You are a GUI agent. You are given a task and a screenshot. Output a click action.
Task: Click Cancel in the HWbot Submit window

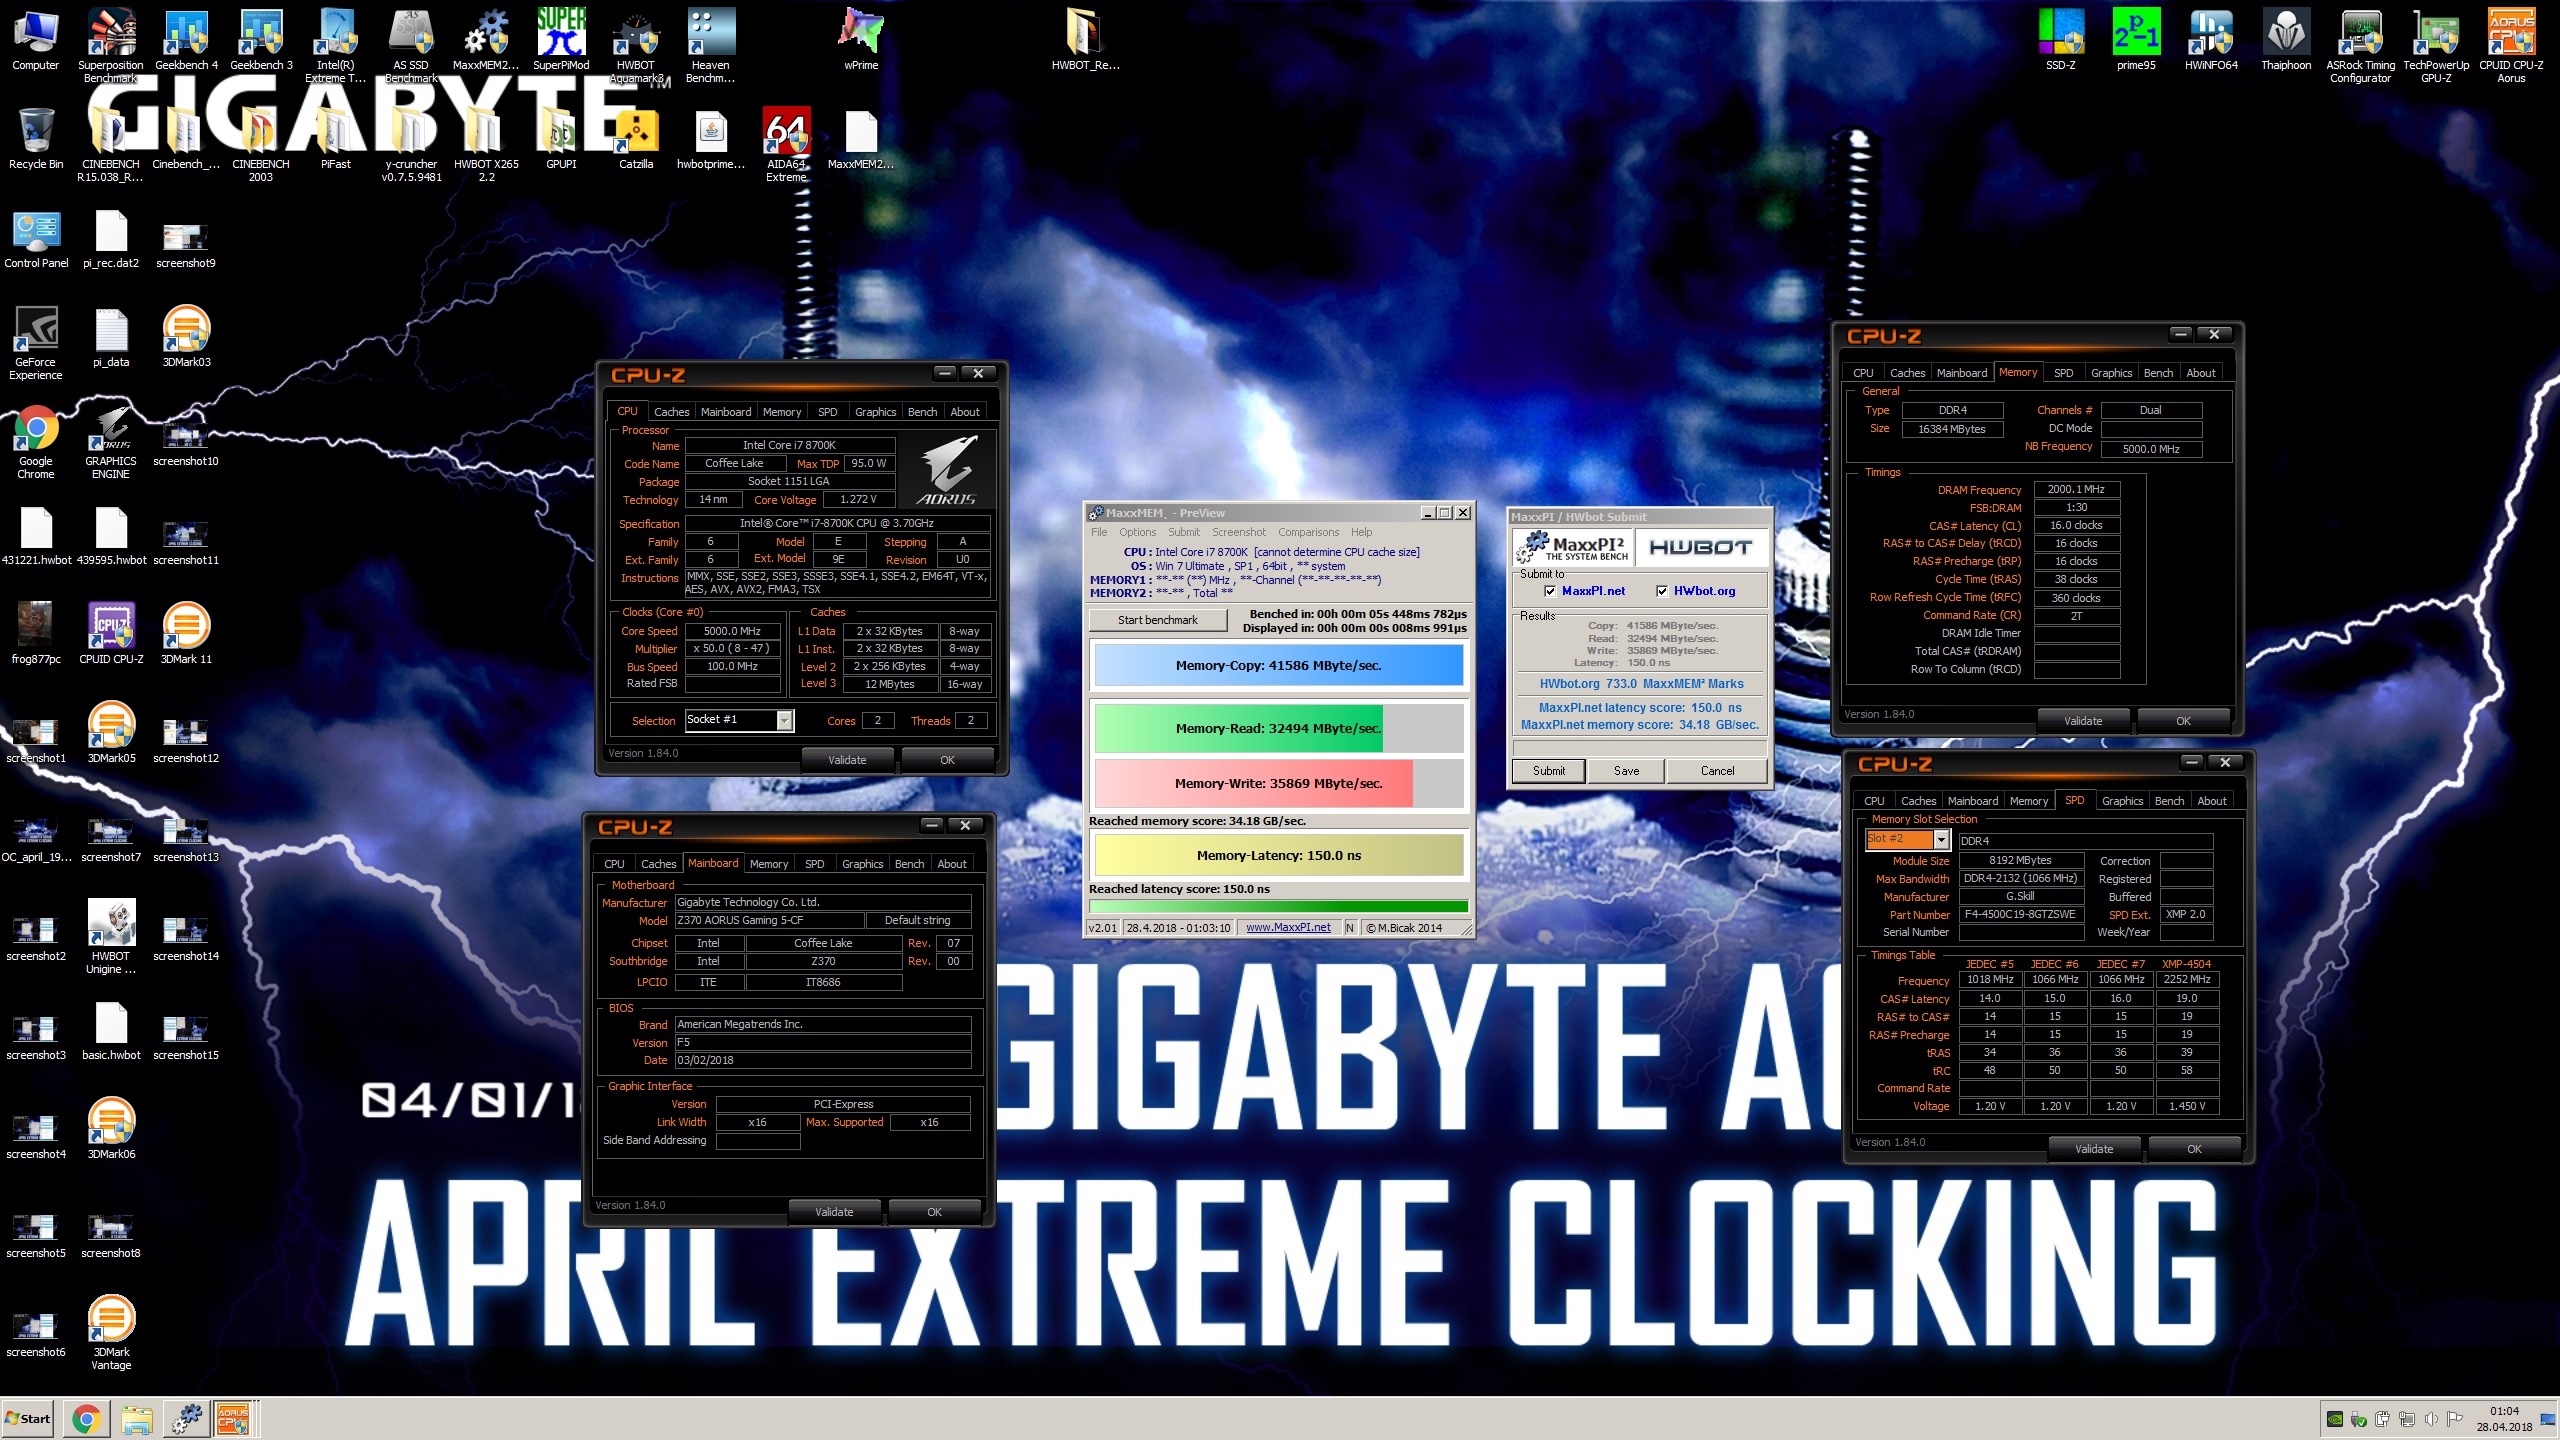[1717, 771]
